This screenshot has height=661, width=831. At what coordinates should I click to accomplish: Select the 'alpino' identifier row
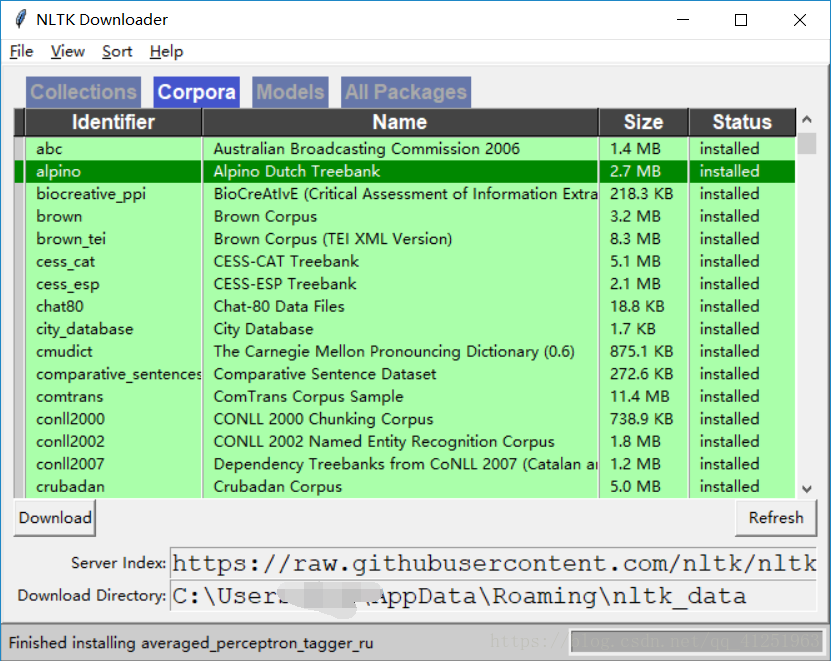(x=58, y=171)
